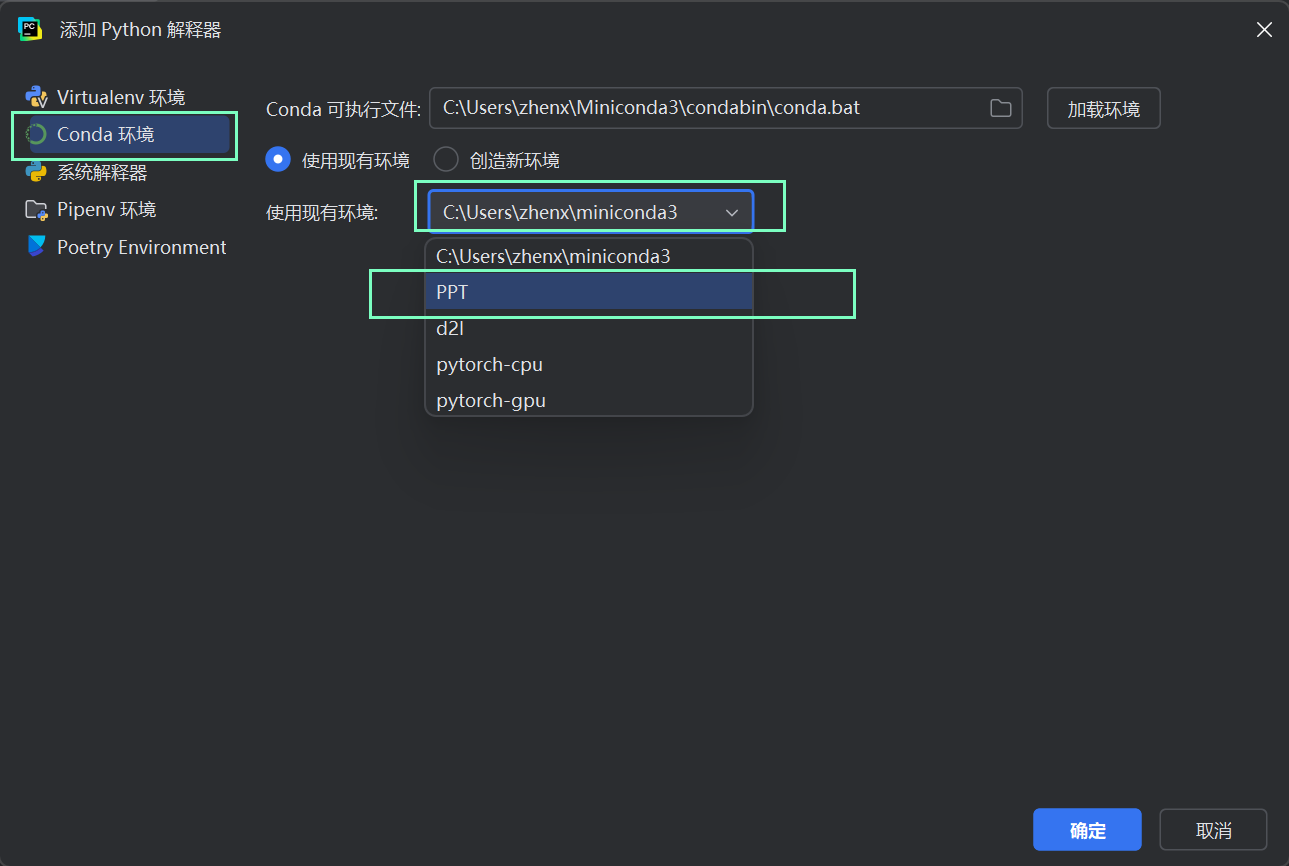Click the Conda environment ring icon
Viewport: 1289px width, 866px height.
(37, 134)
